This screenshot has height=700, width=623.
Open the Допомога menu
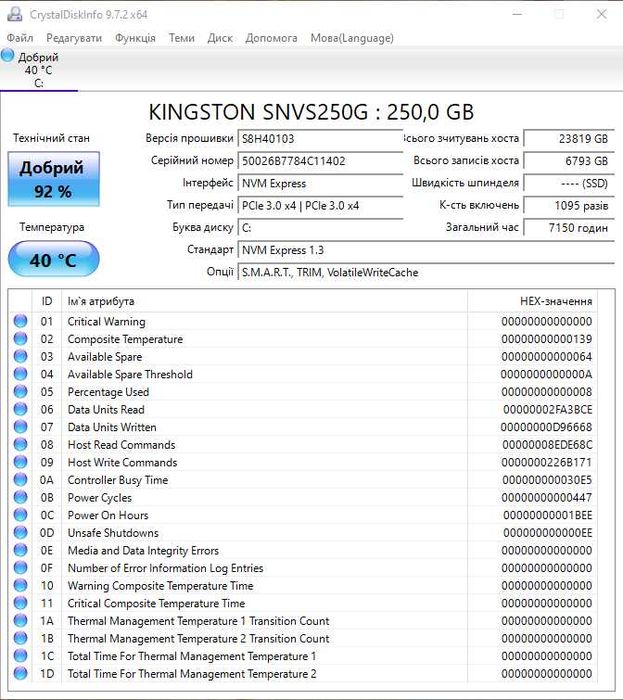271,38
